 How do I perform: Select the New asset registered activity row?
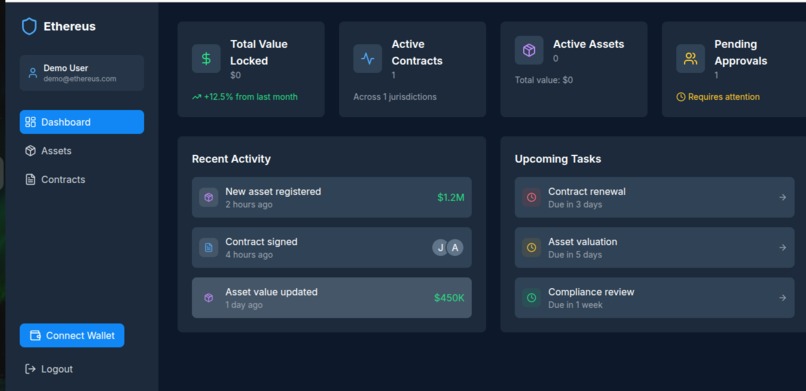click(332, 197)
